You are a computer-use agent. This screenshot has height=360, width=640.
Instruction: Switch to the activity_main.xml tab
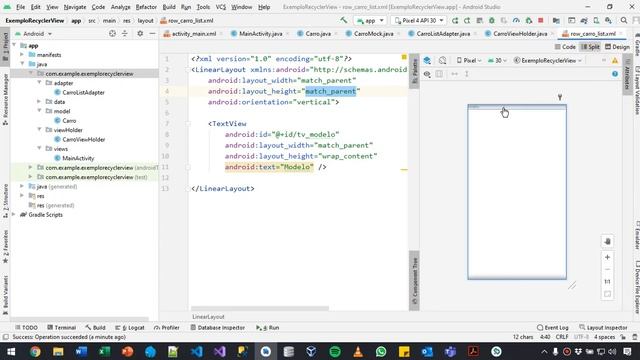[x=190, y=33]
